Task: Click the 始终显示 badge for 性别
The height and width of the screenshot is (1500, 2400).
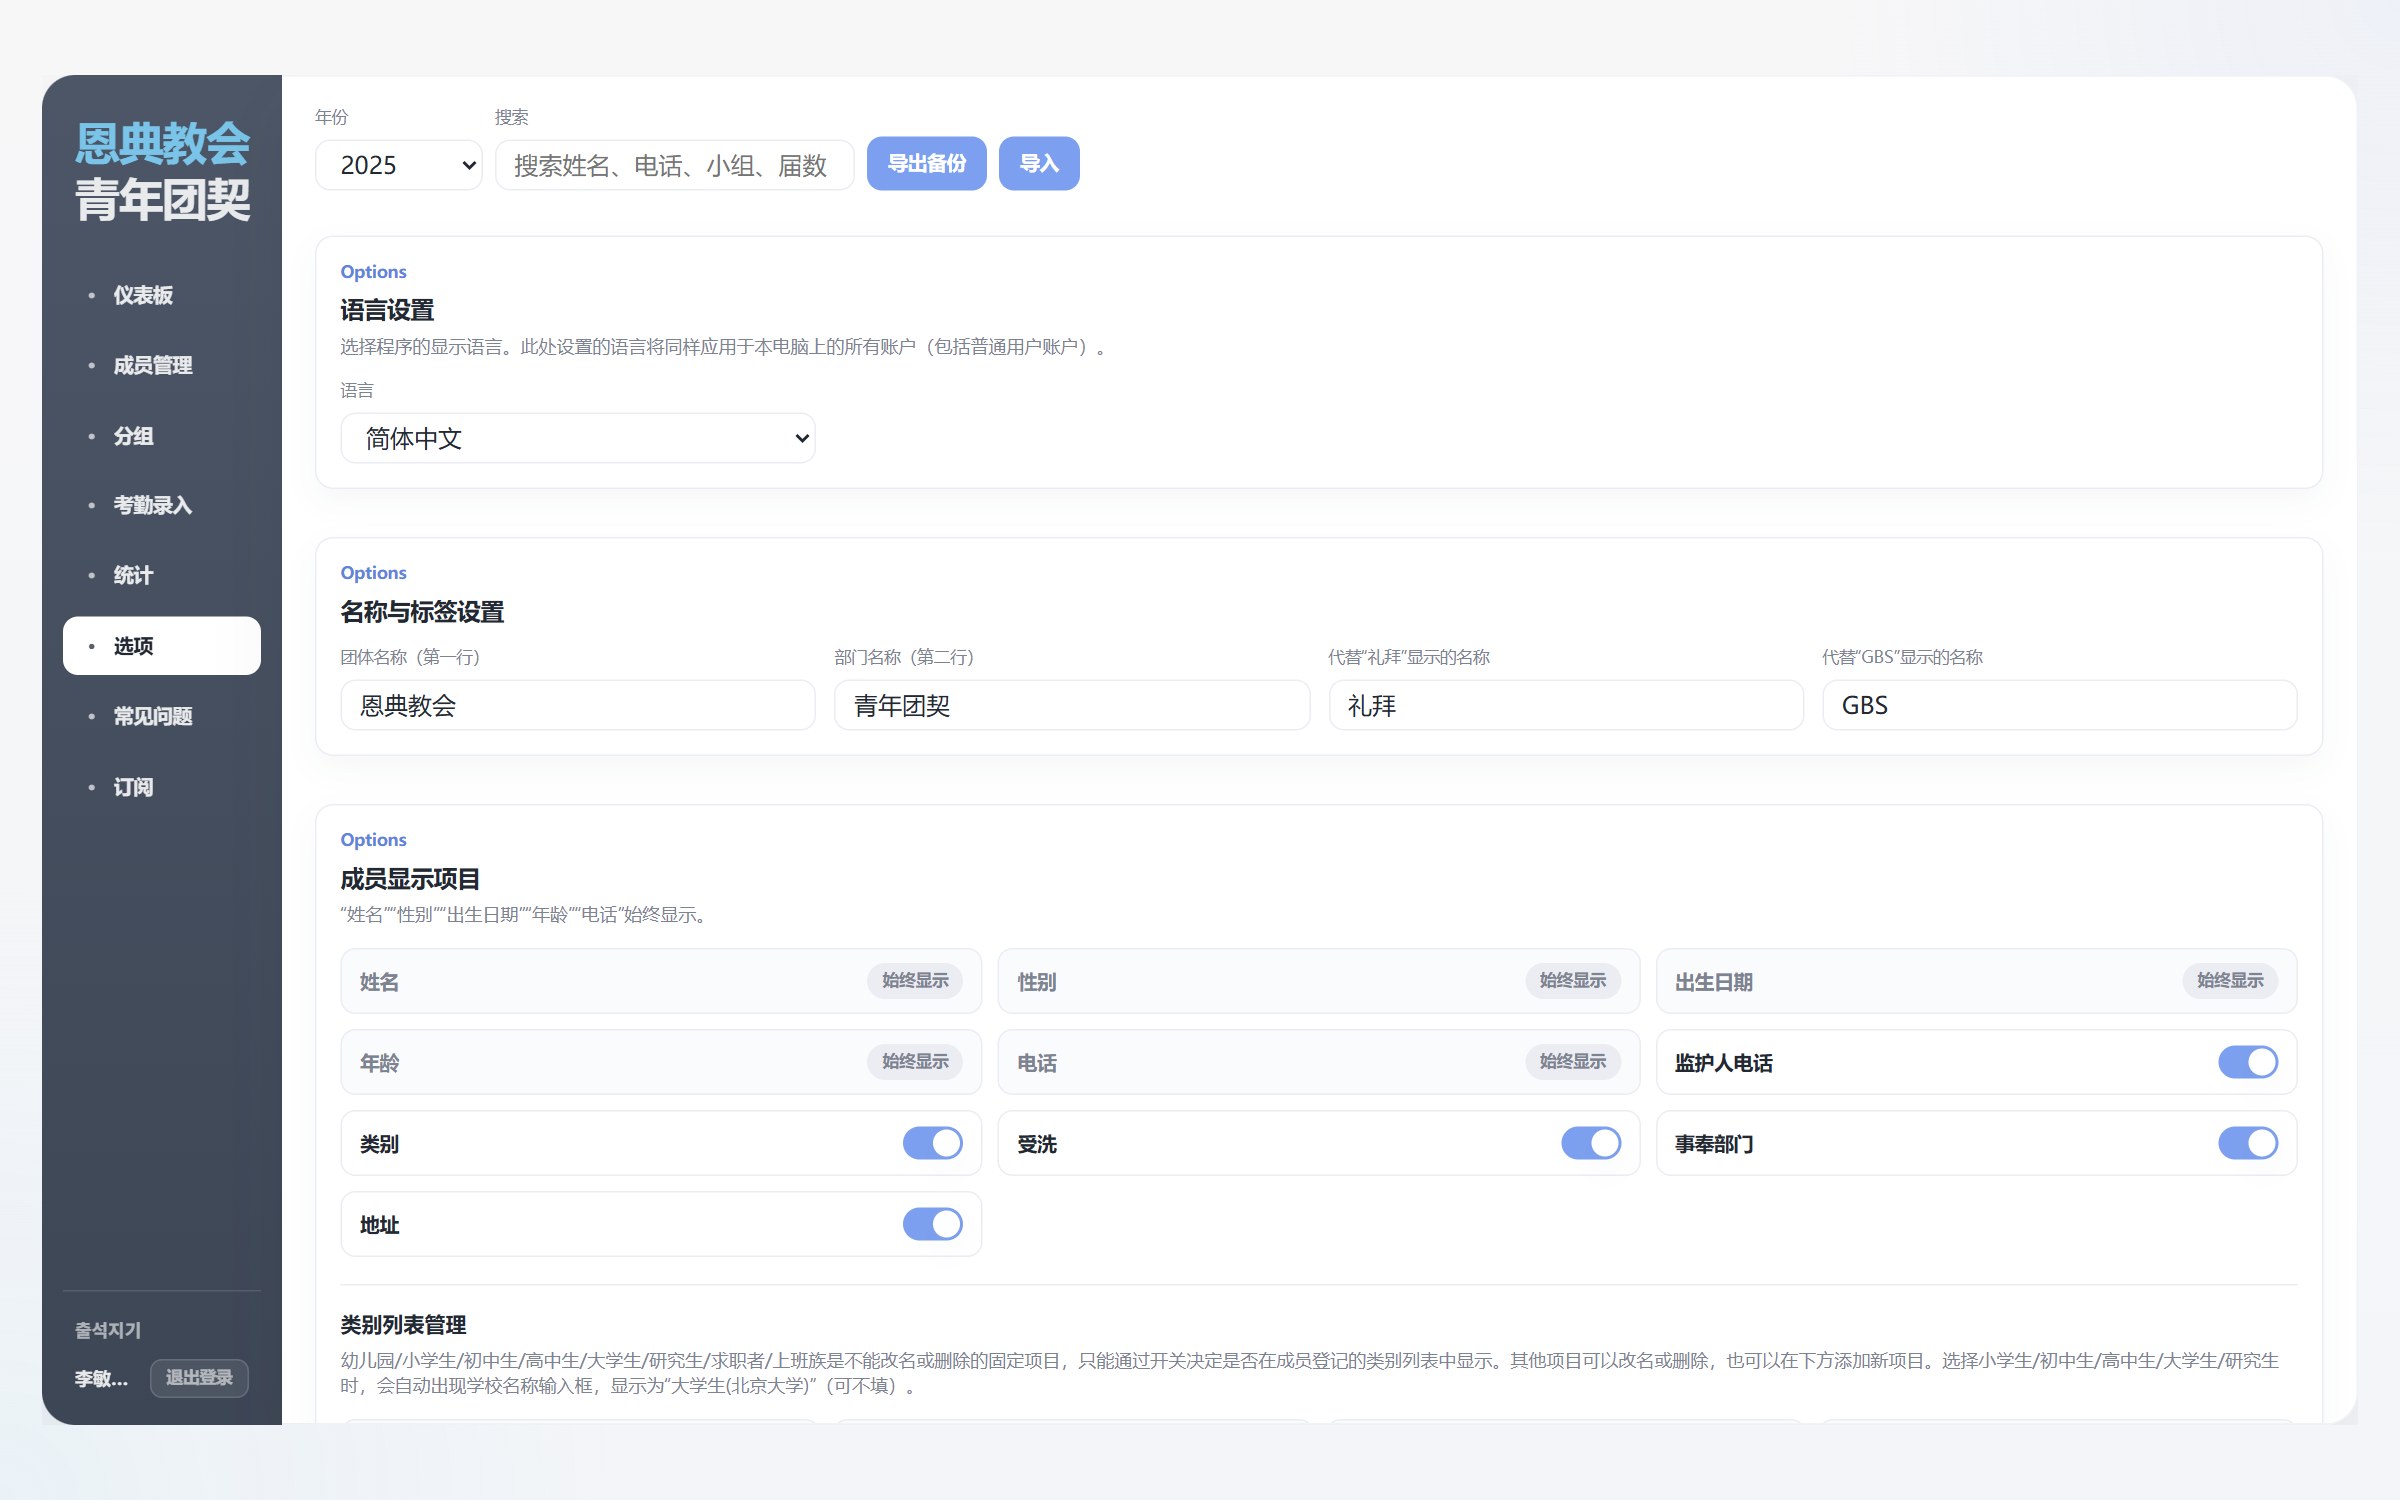Action: 1573,981
